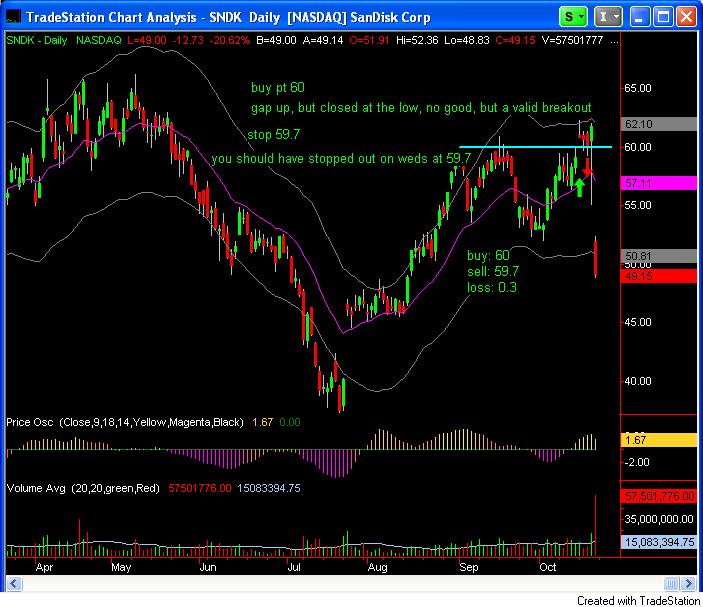The width and height of the screenshot is (703, 607).
Task: Click the 'Lo=48.83' status value
Action: click(467, 40)
